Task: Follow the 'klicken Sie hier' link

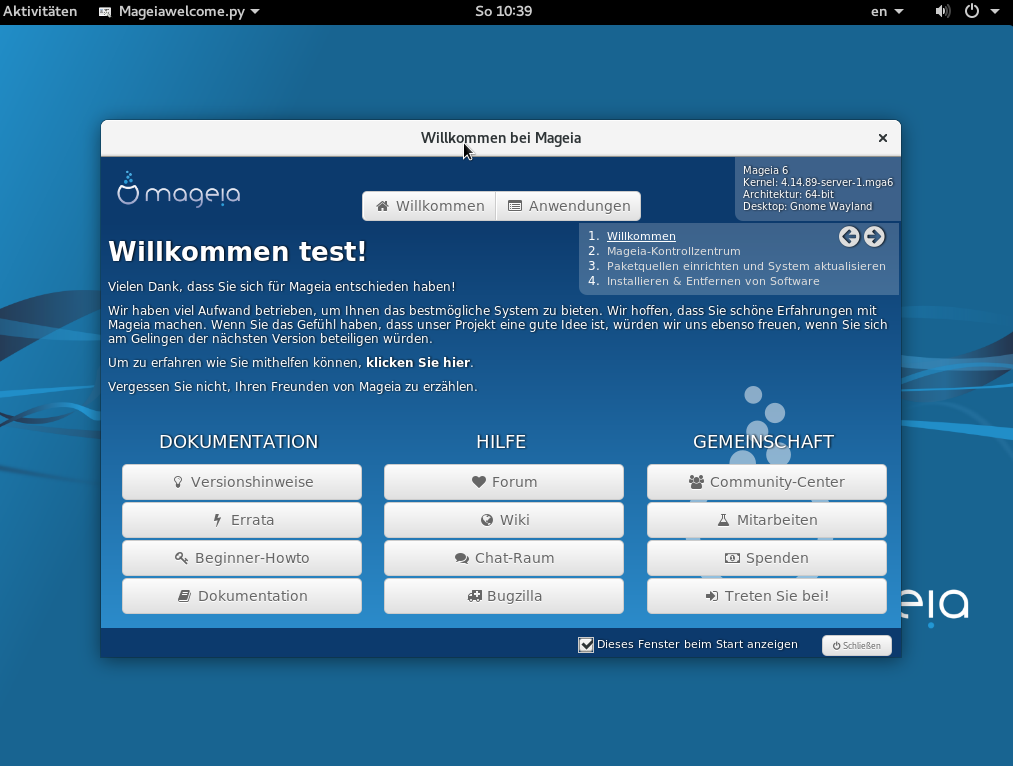Action: (417, 363)
